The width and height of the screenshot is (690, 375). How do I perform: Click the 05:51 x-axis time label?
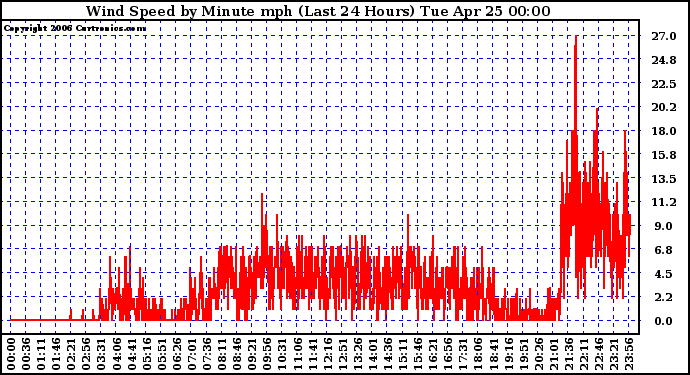click(x=161, y=354)
